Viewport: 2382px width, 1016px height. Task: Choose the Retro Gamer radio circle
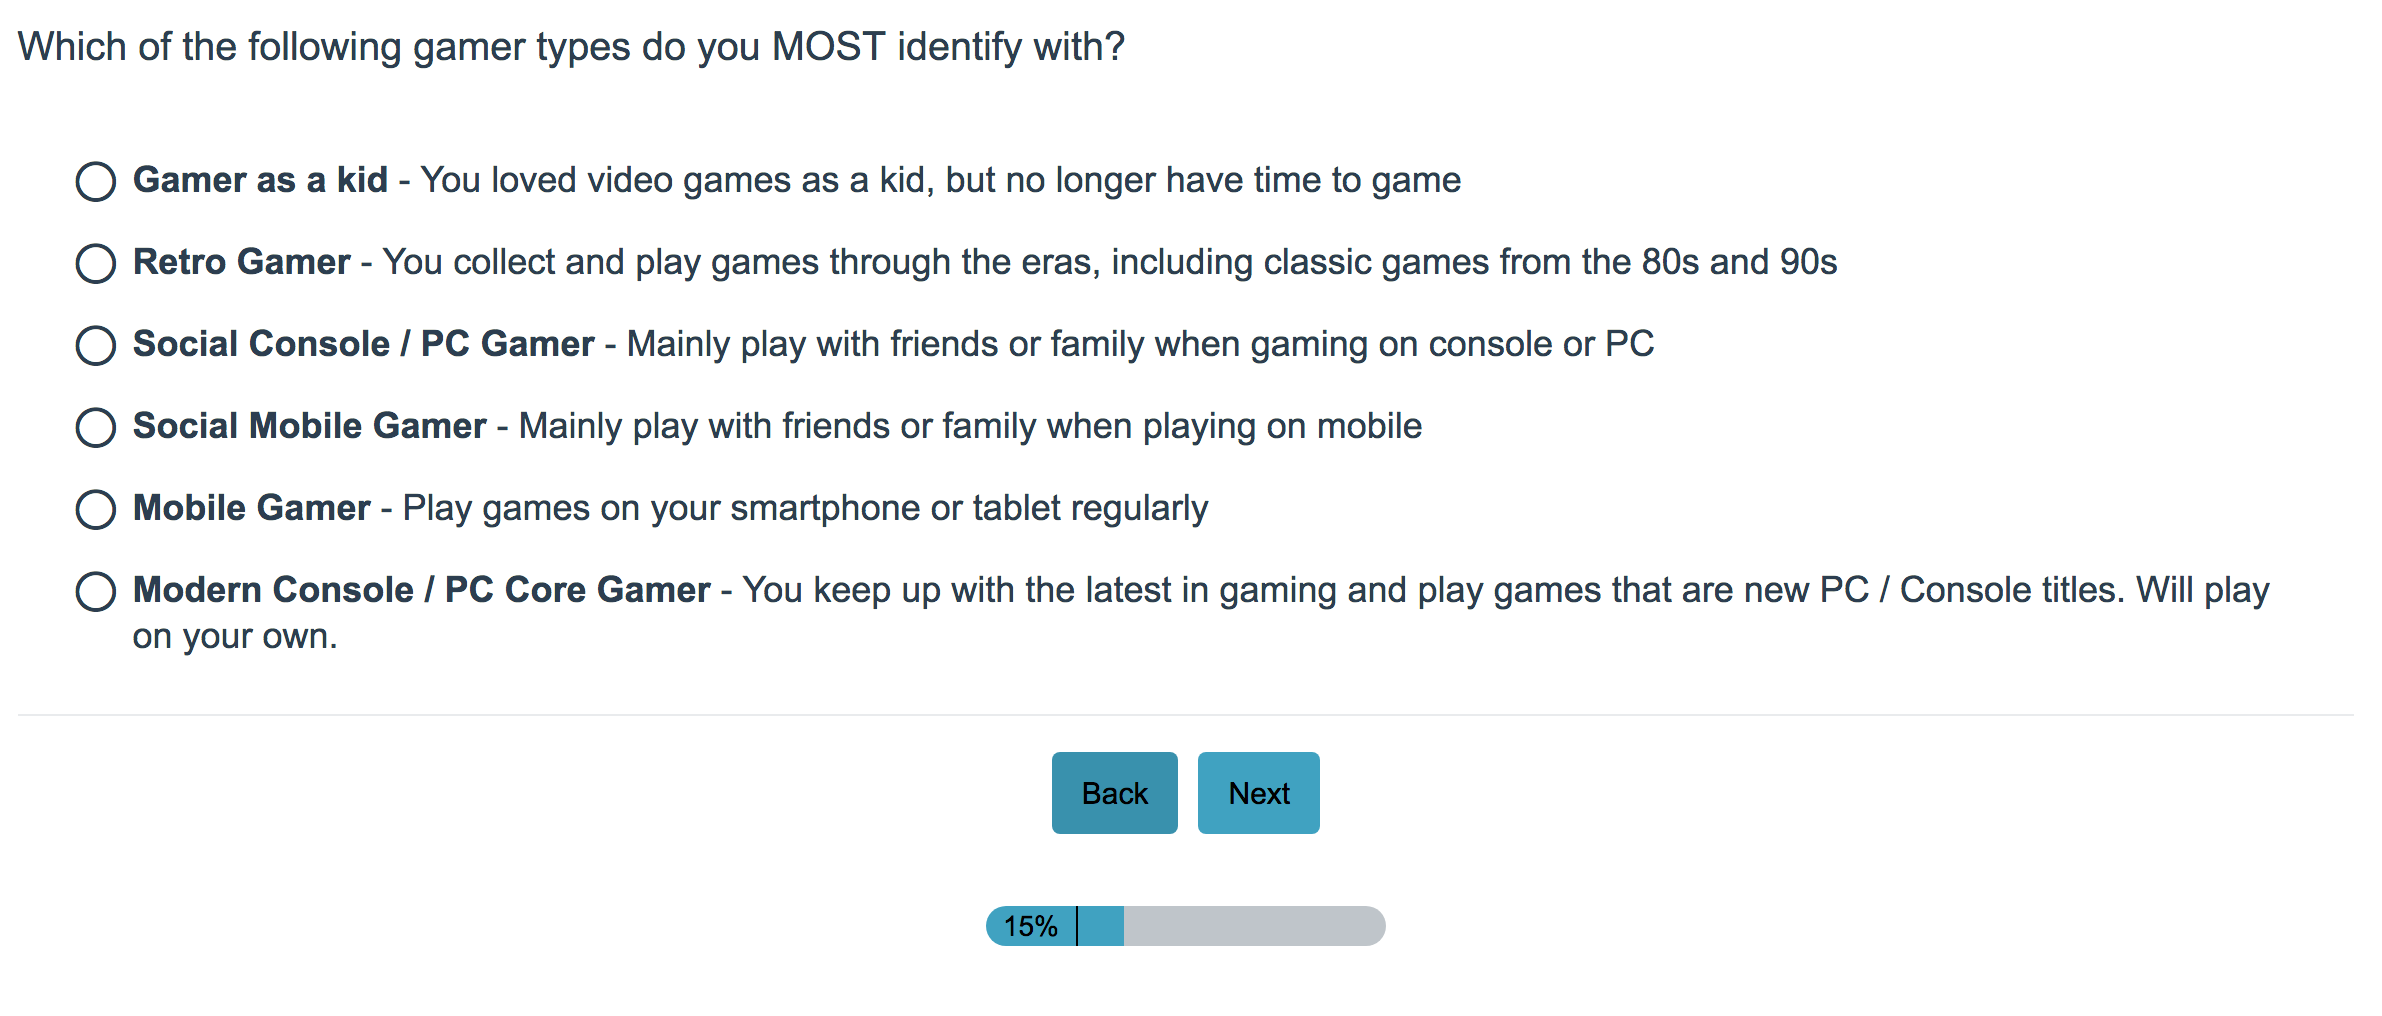[x=96, y=264]
